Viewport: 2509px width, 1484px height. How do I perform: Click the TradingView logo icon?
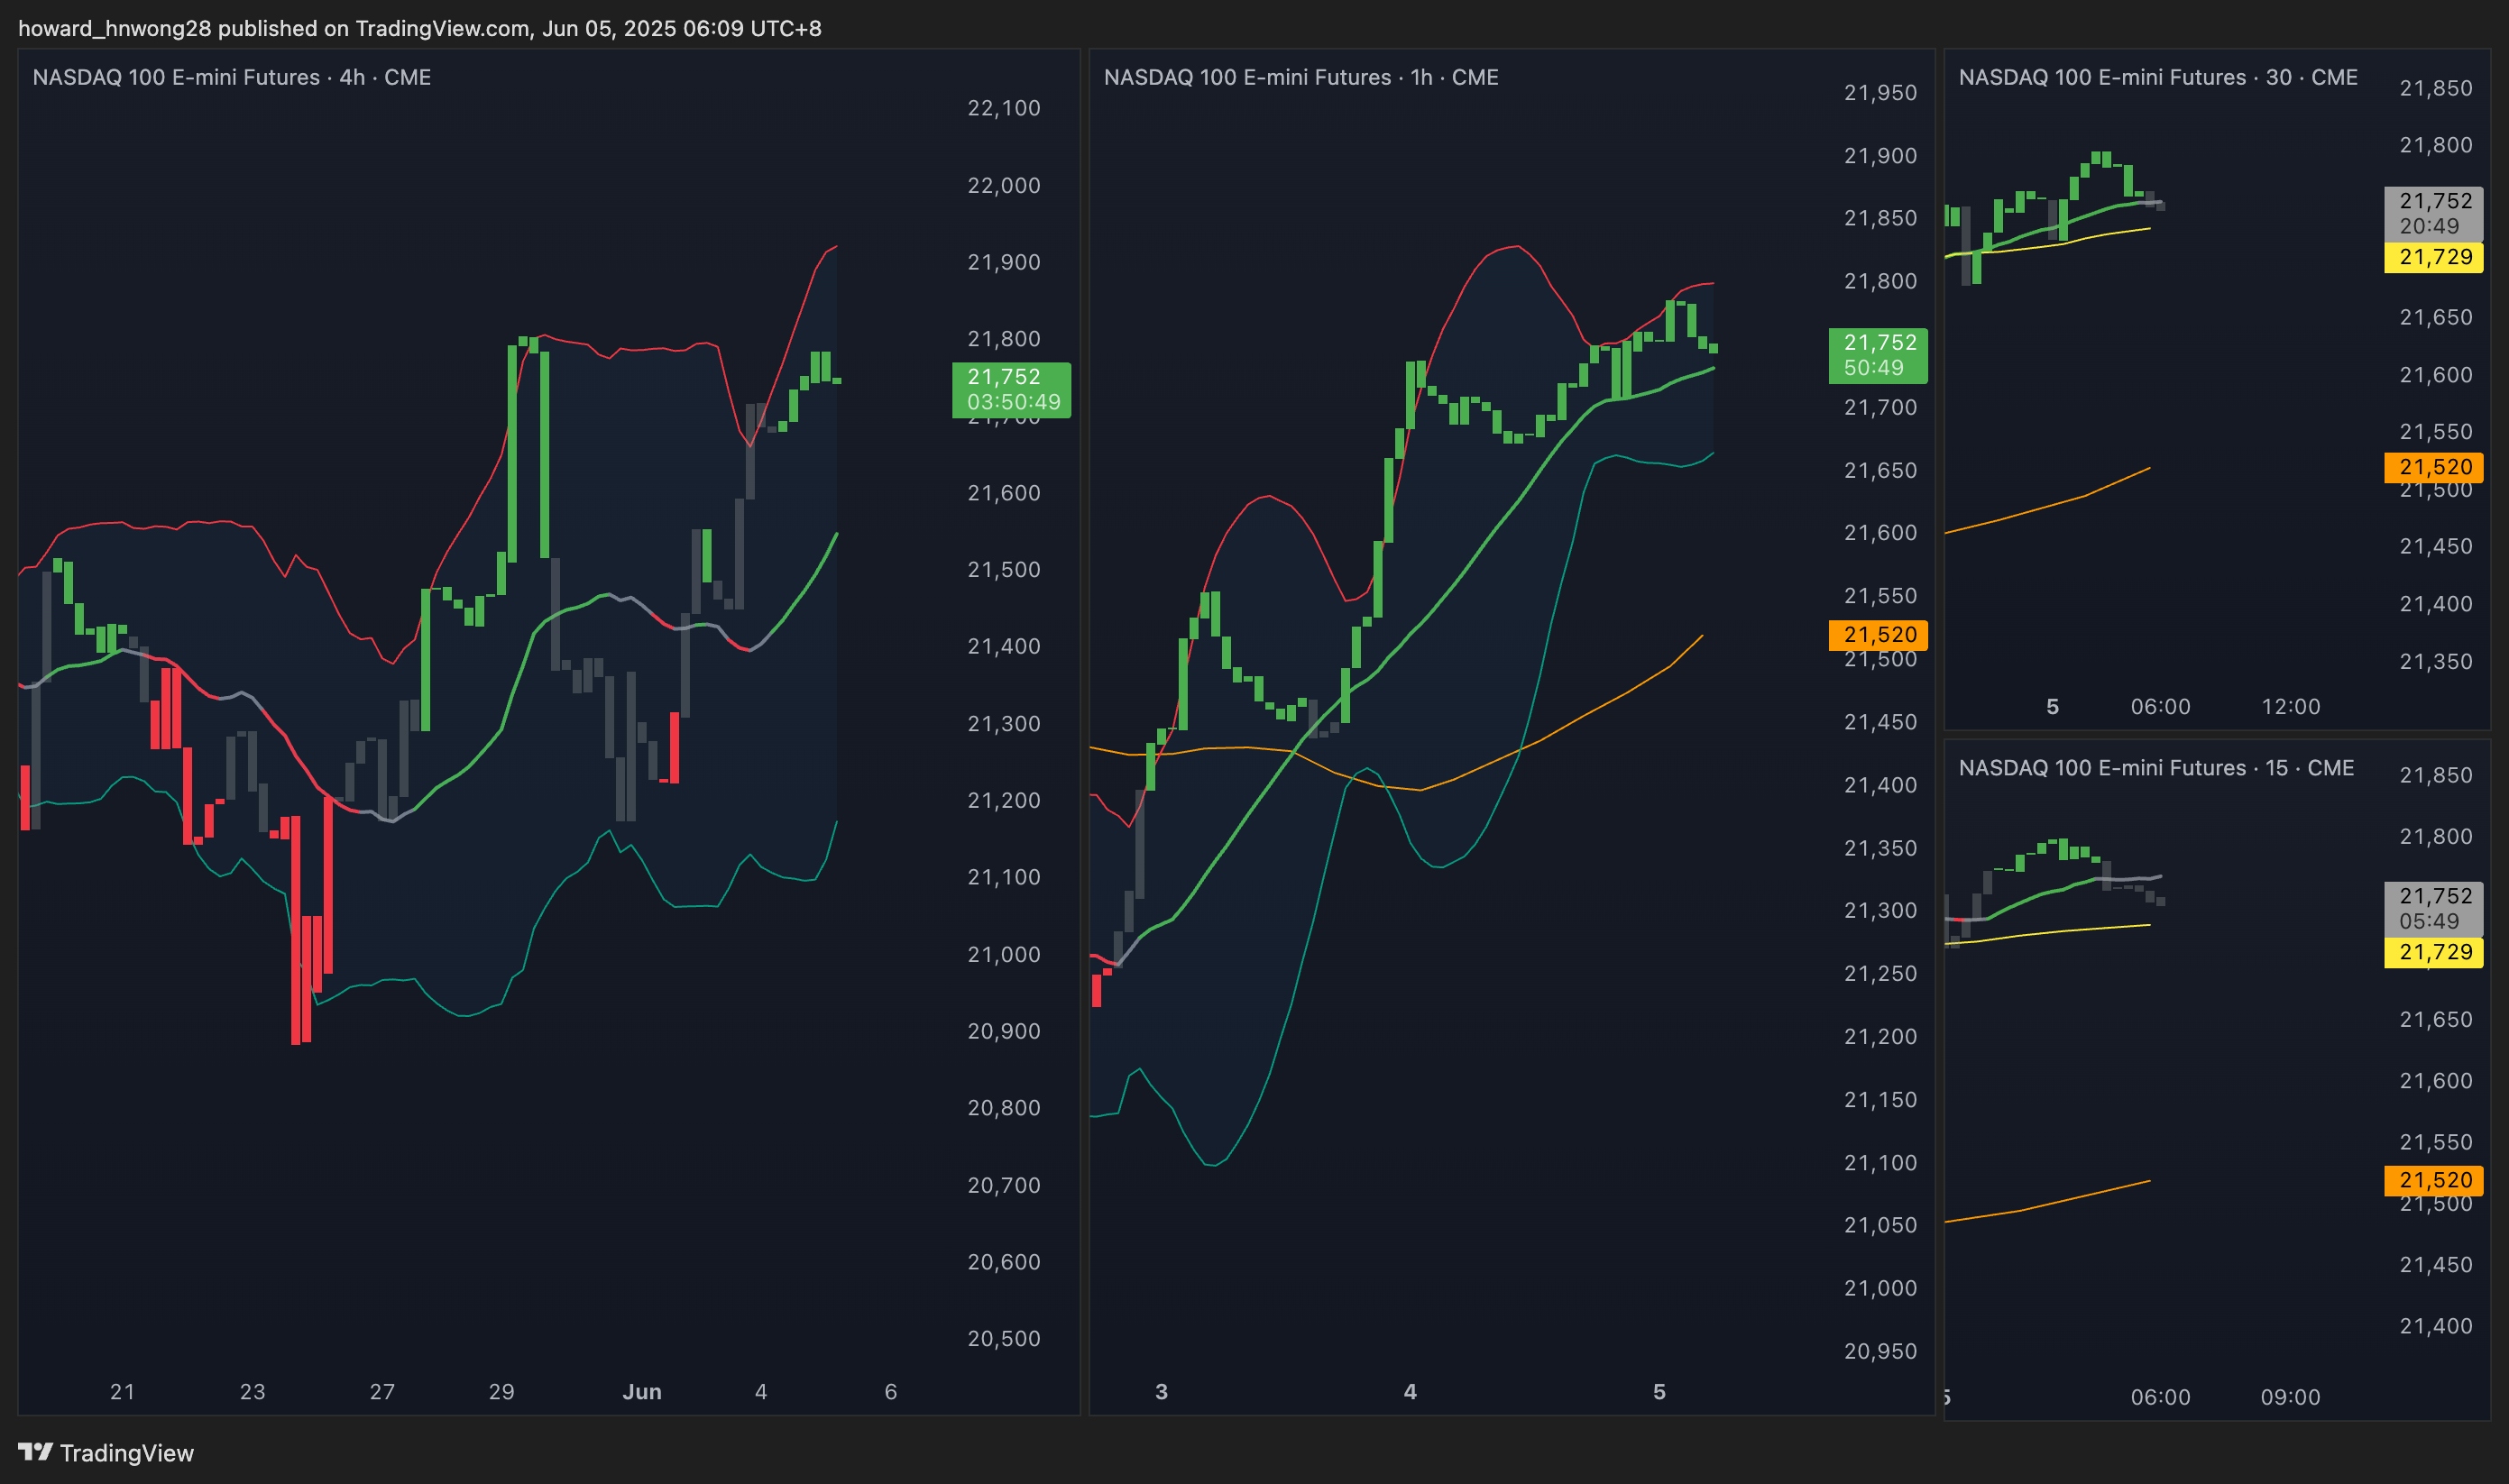point(34,1451)
